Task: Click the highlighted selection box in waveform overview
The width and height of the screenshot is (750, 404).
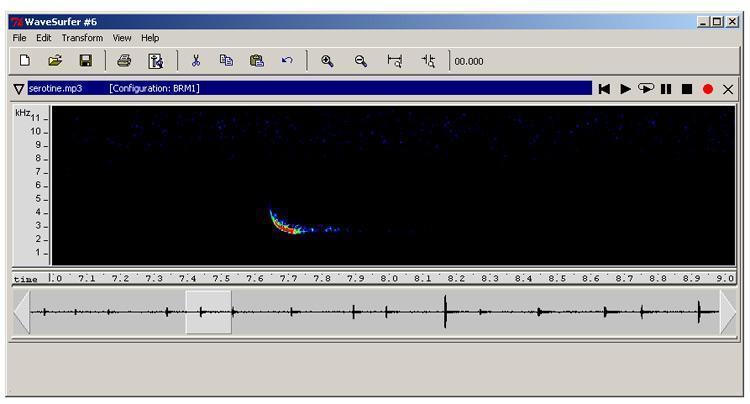Action: pyautogui.click(x=208, y=312)
